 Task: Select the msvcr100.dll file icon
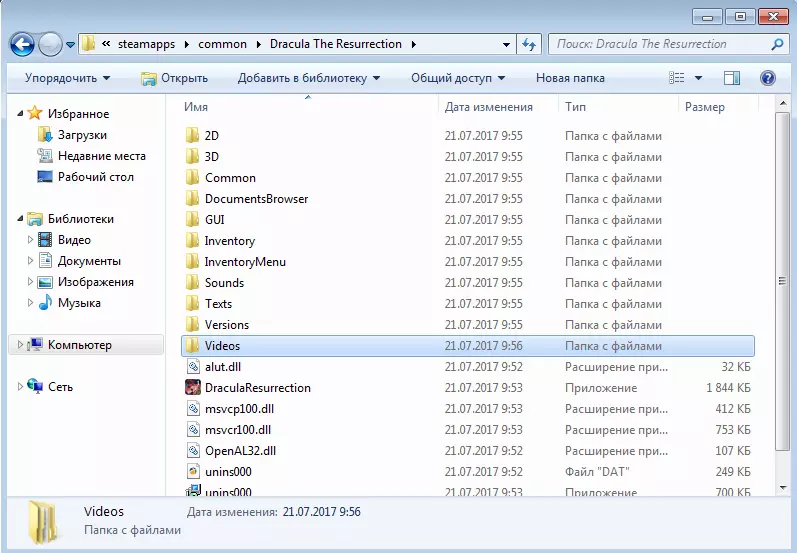click(193, 429)
